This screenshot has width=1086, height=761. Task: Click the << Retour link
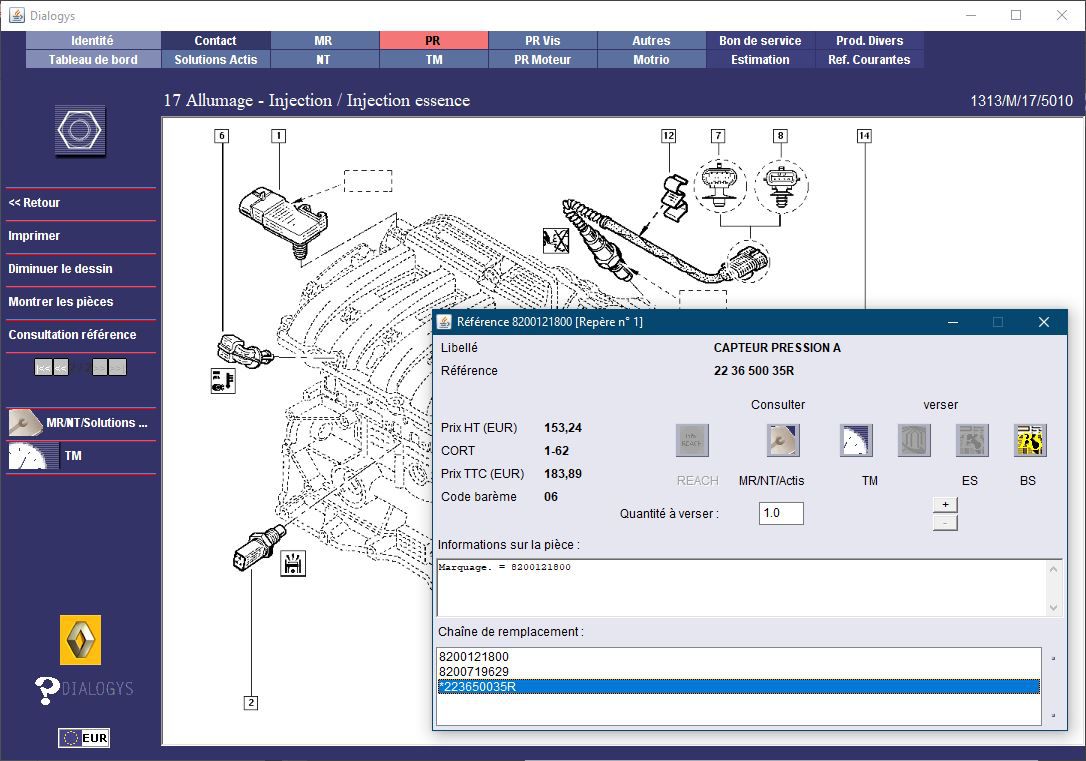click(x=34, y=203)
